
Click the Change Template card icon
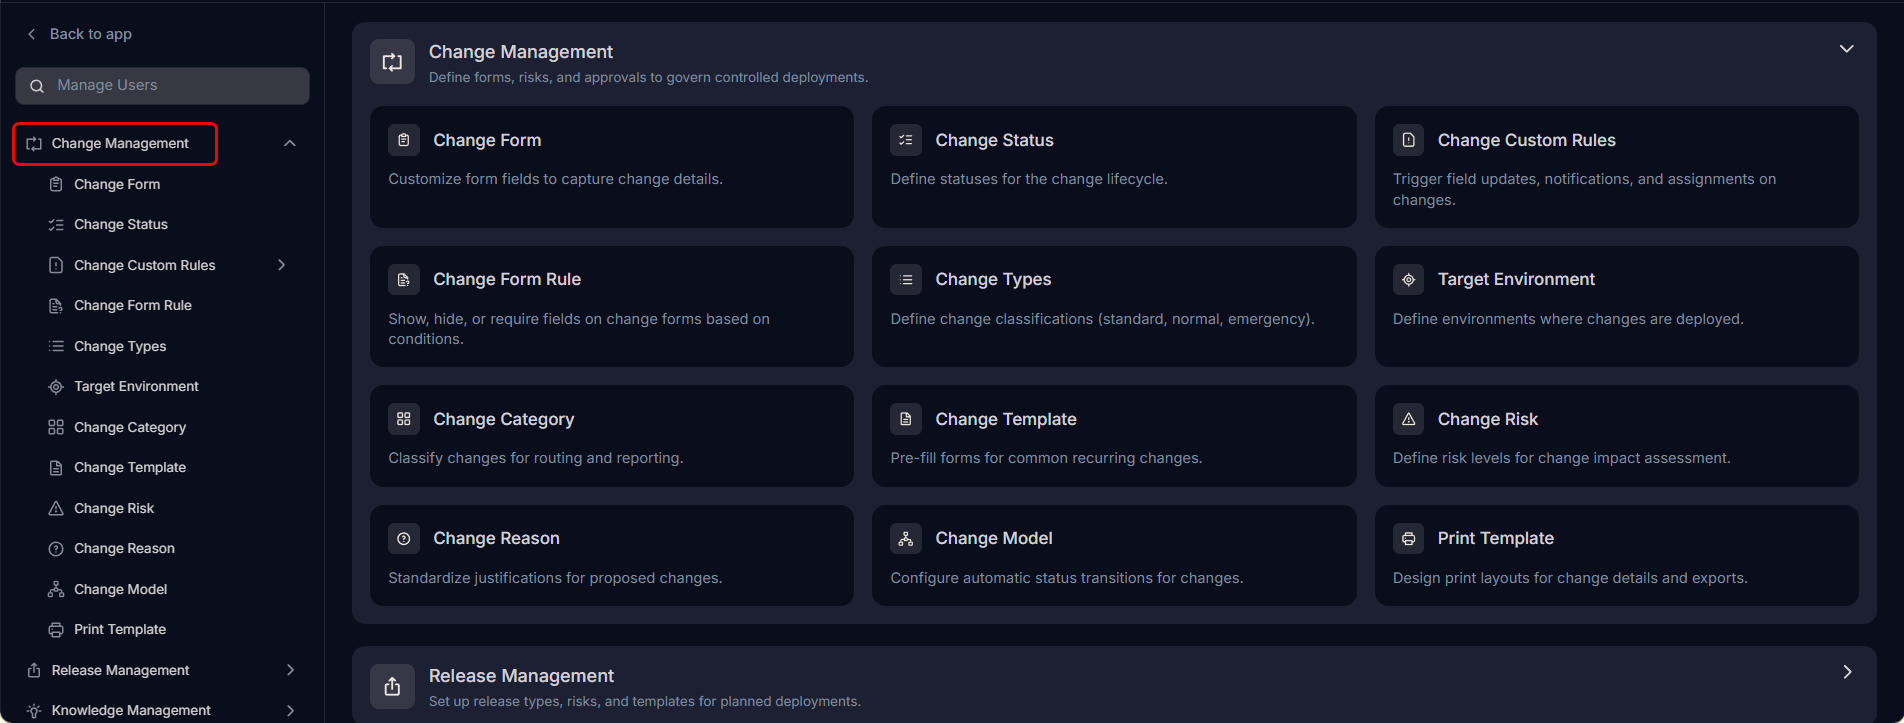(906, 419)
